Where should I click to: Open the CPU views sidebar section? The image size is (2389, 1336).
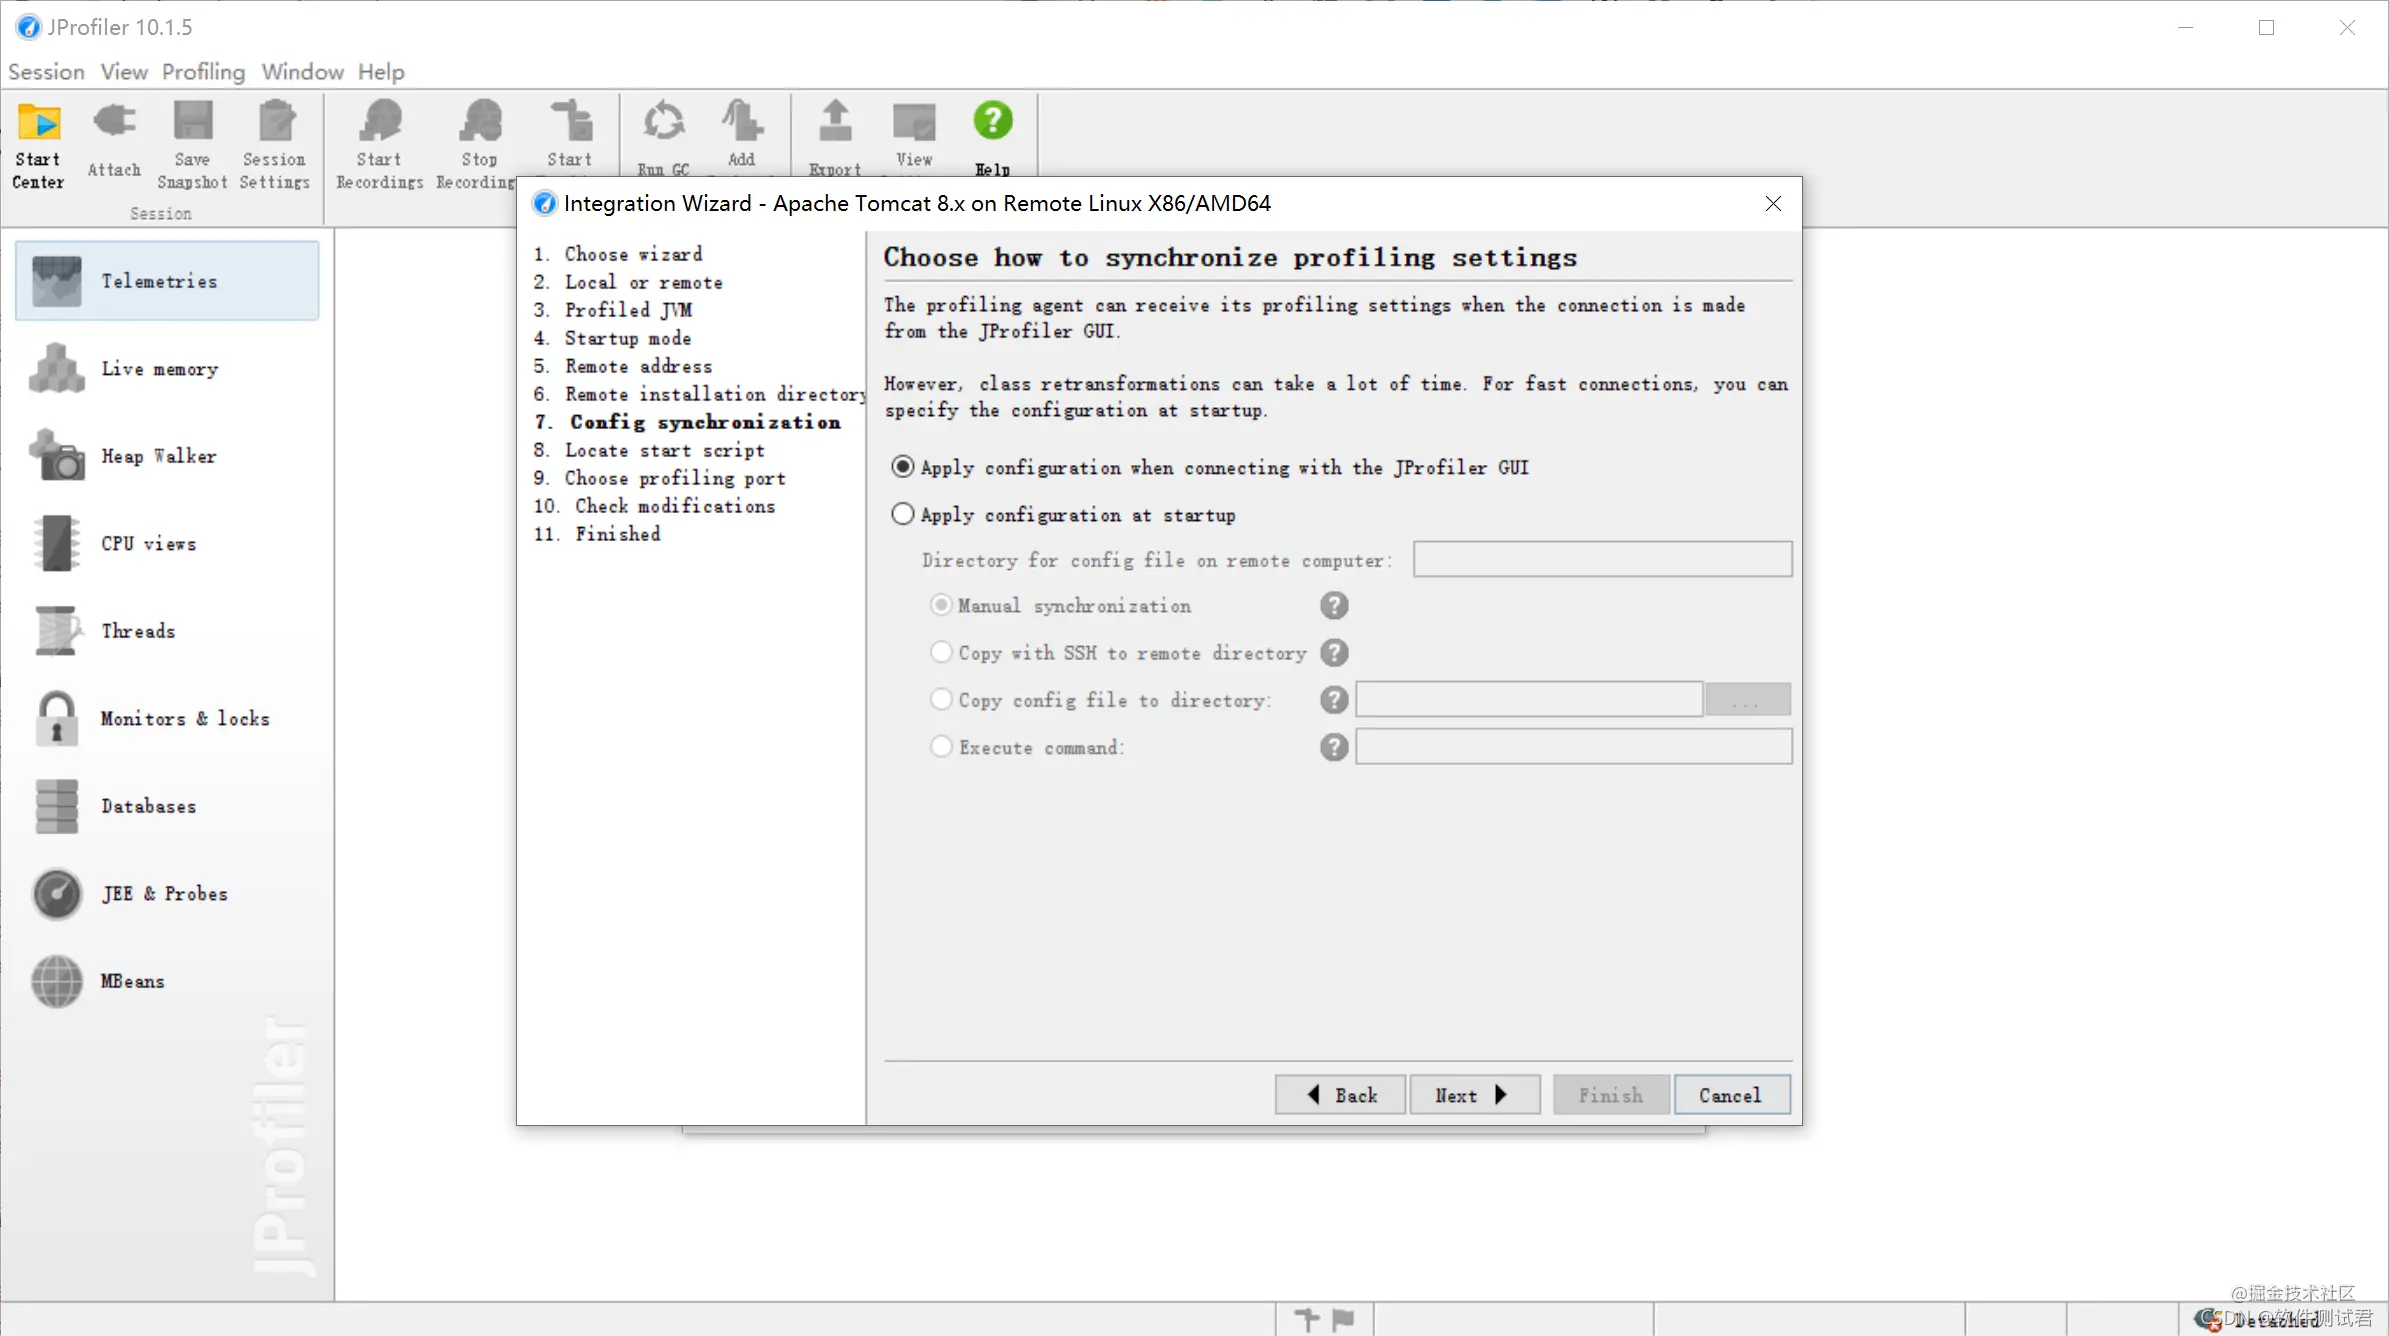coord(148,543)
